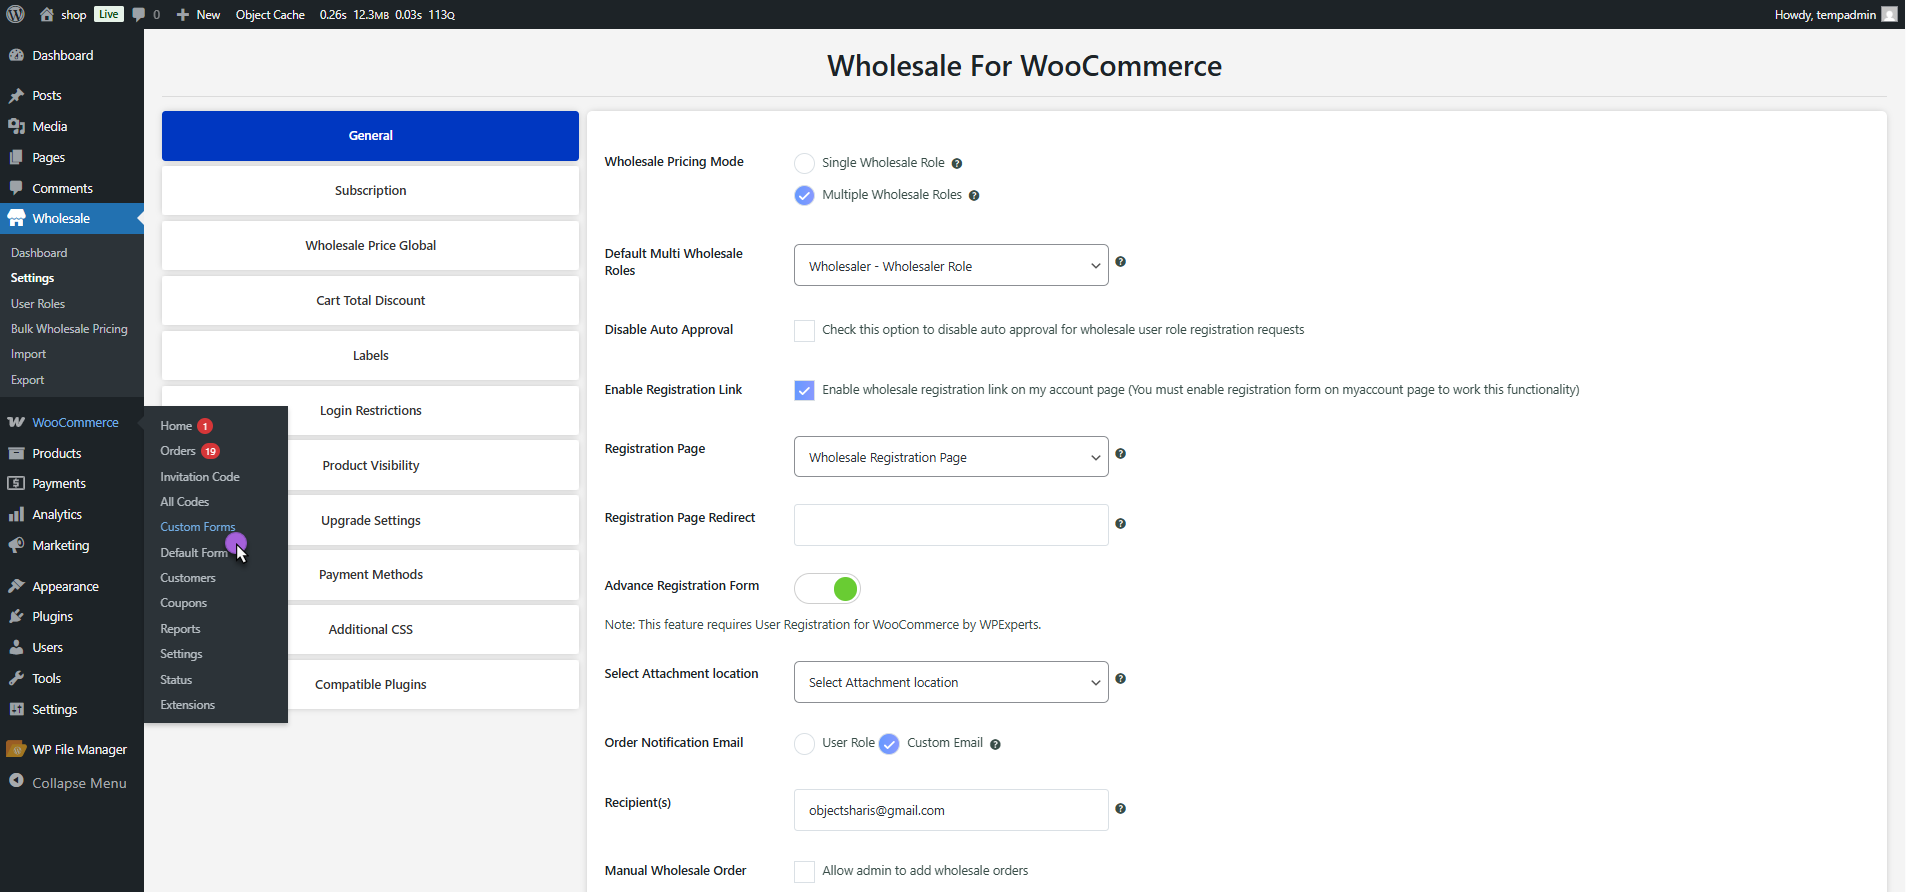The image size is (1906, 892).
Task: Click help icon beside Recipient(s) email field
Action: (x=1121, y=809)
